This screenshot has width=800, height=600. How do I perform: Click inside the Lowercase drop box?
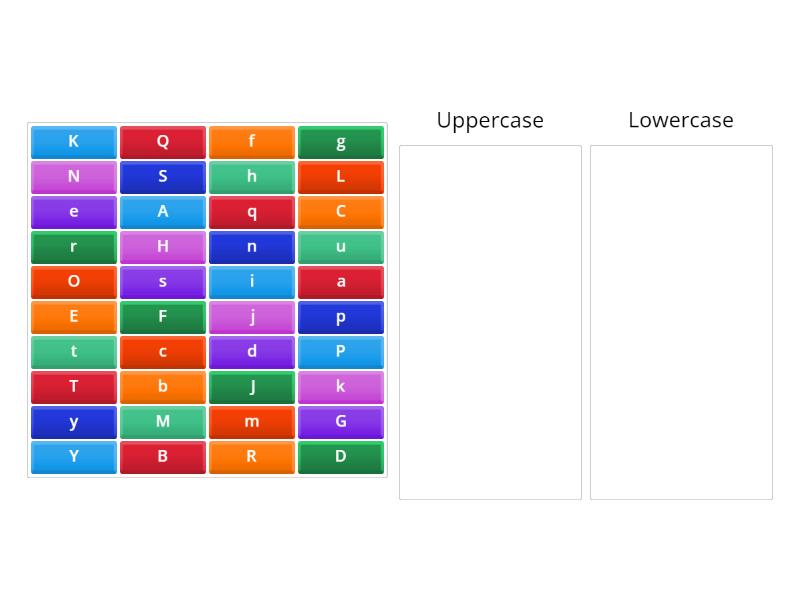click(x=681, y=322)
